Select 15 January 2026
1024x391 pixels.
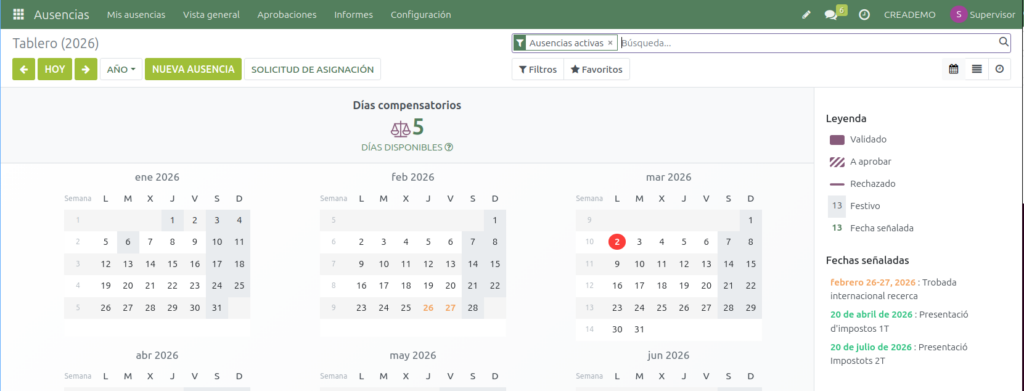point(172,264)
